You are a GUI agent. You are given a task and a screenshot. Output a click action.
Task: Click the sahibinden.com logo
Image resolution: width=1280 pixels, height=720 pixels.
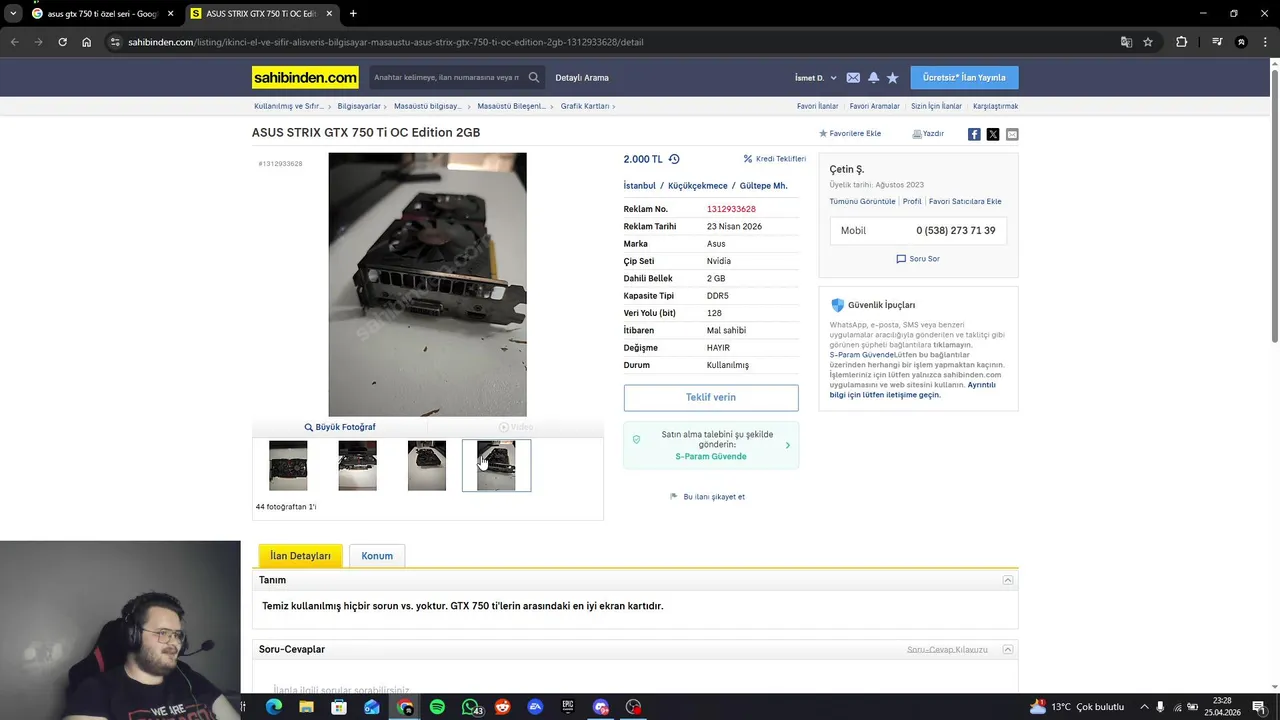[x=305, y=77]
